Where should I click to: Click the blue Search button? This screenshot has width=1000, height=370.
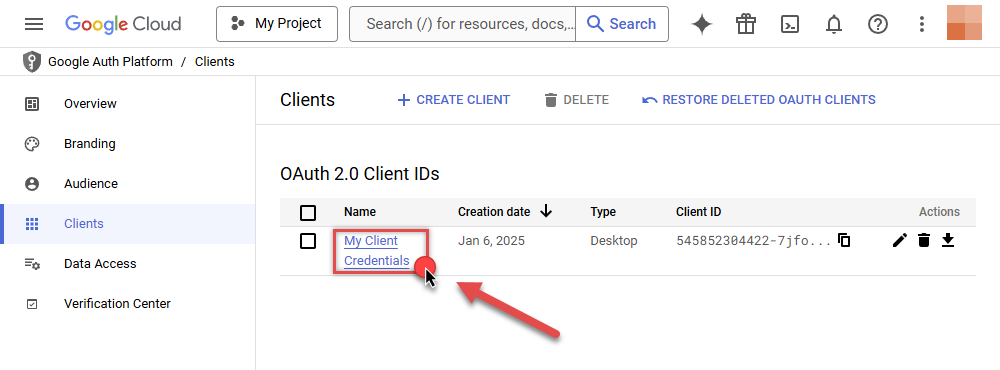[622, 24]
